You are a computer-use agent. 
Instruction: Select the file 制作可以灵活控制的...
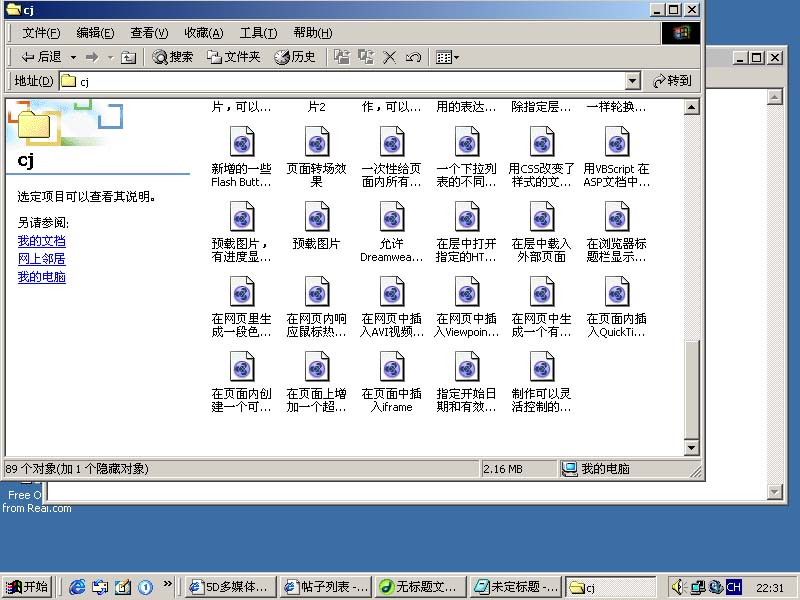point(542,382)
